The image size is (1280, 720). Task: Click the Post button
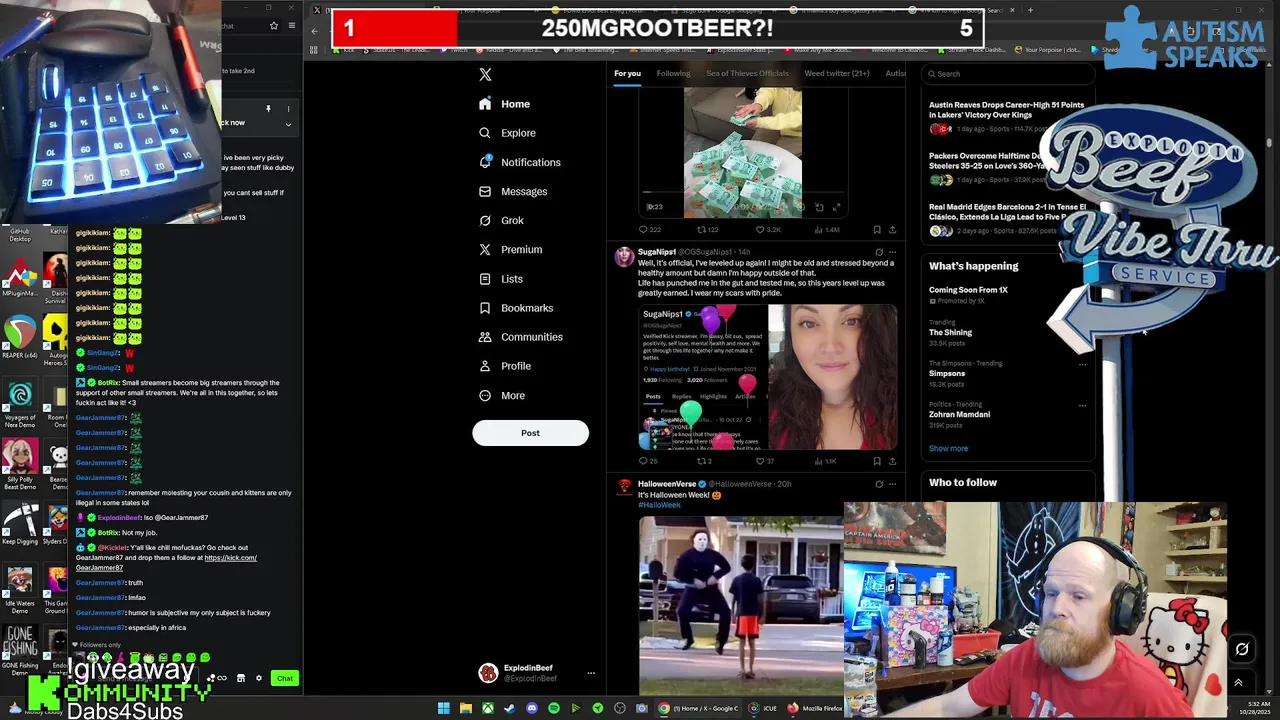tap(530, 433)
